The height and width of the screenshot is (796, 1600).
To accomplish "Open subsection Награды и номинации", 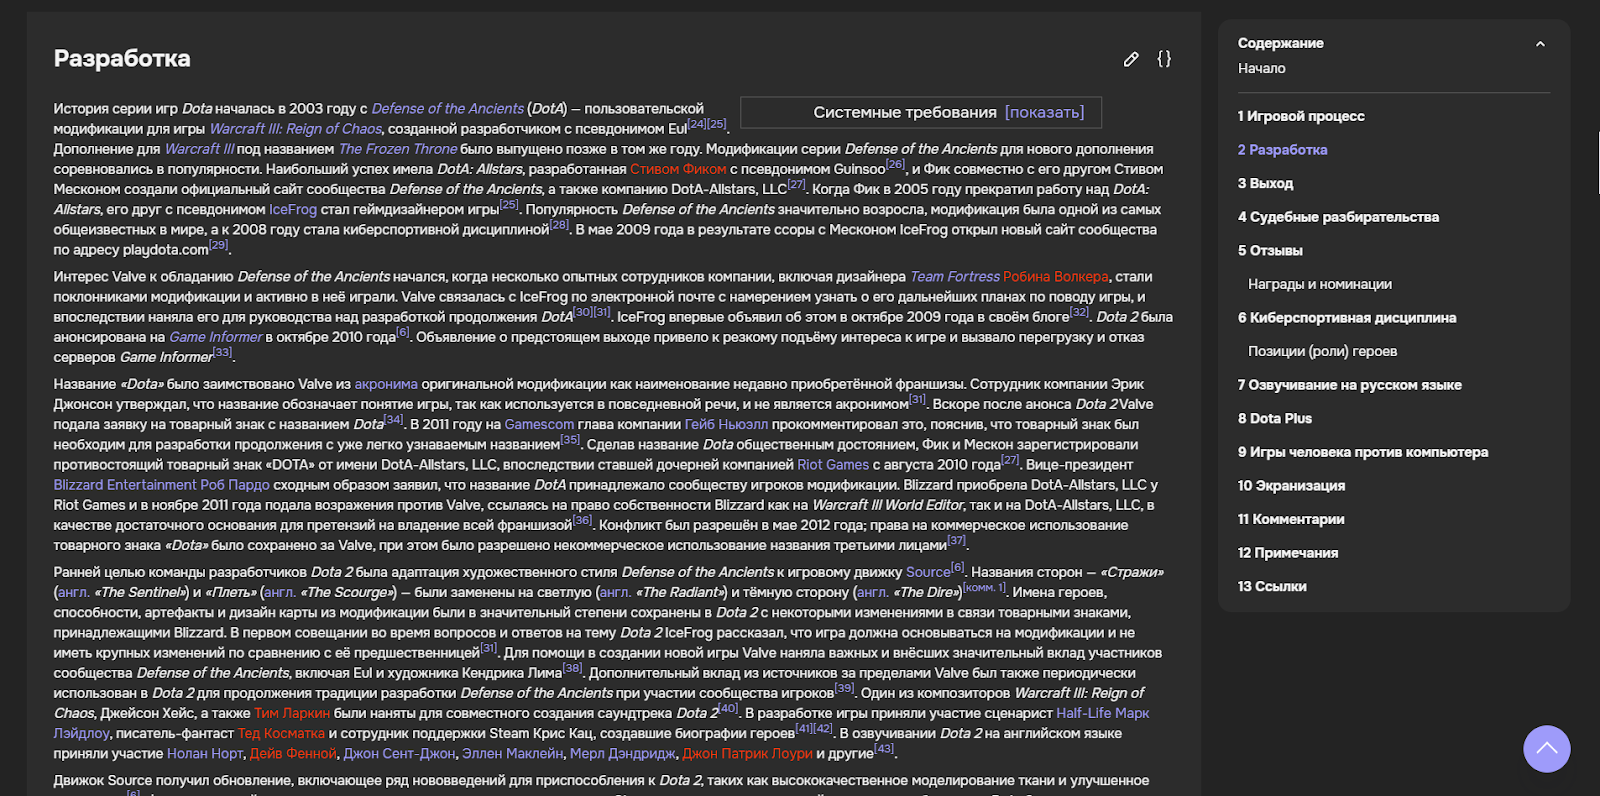I will (x=1320, y=284).
